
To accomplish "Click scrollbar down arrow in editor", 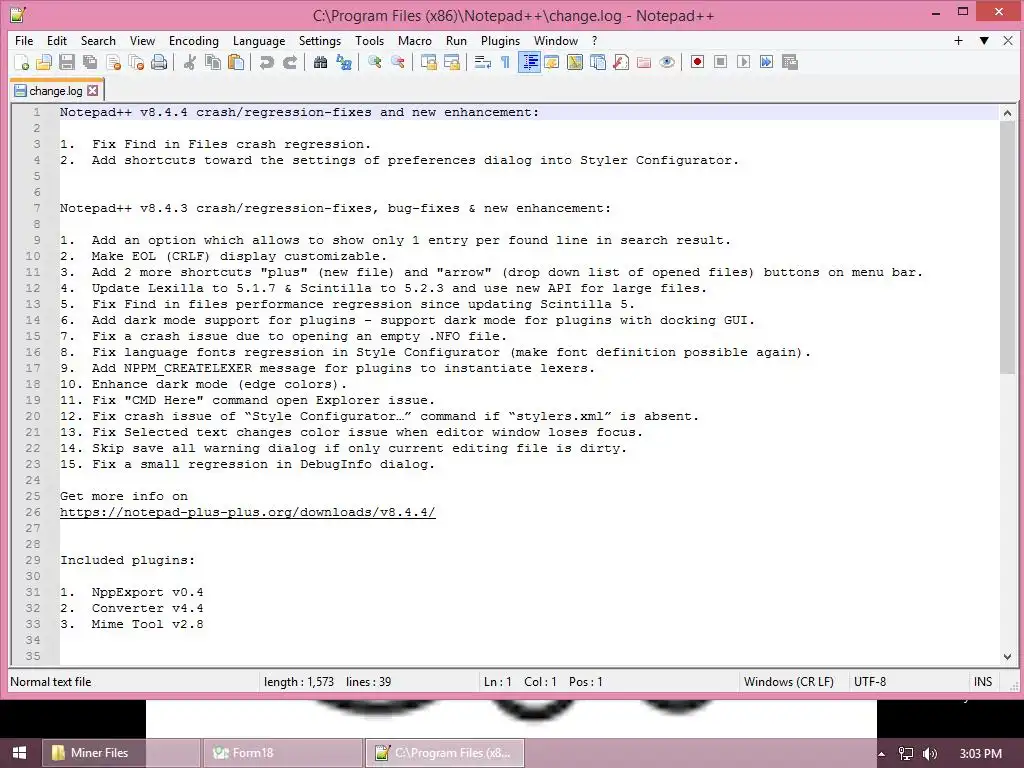I will point(1007,656).
